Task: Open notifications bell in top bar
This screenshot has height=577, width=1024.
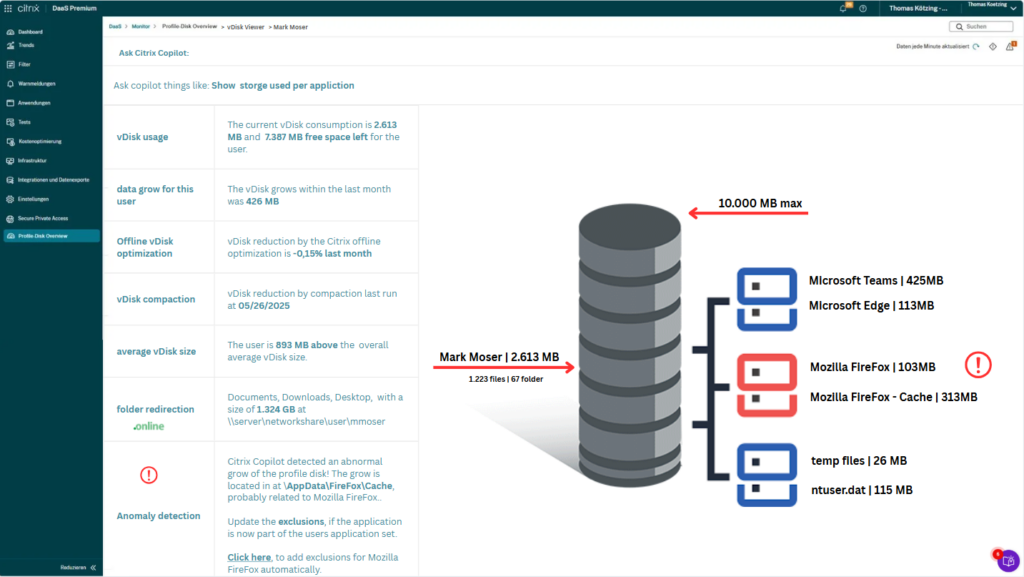Action: (844, 8)
